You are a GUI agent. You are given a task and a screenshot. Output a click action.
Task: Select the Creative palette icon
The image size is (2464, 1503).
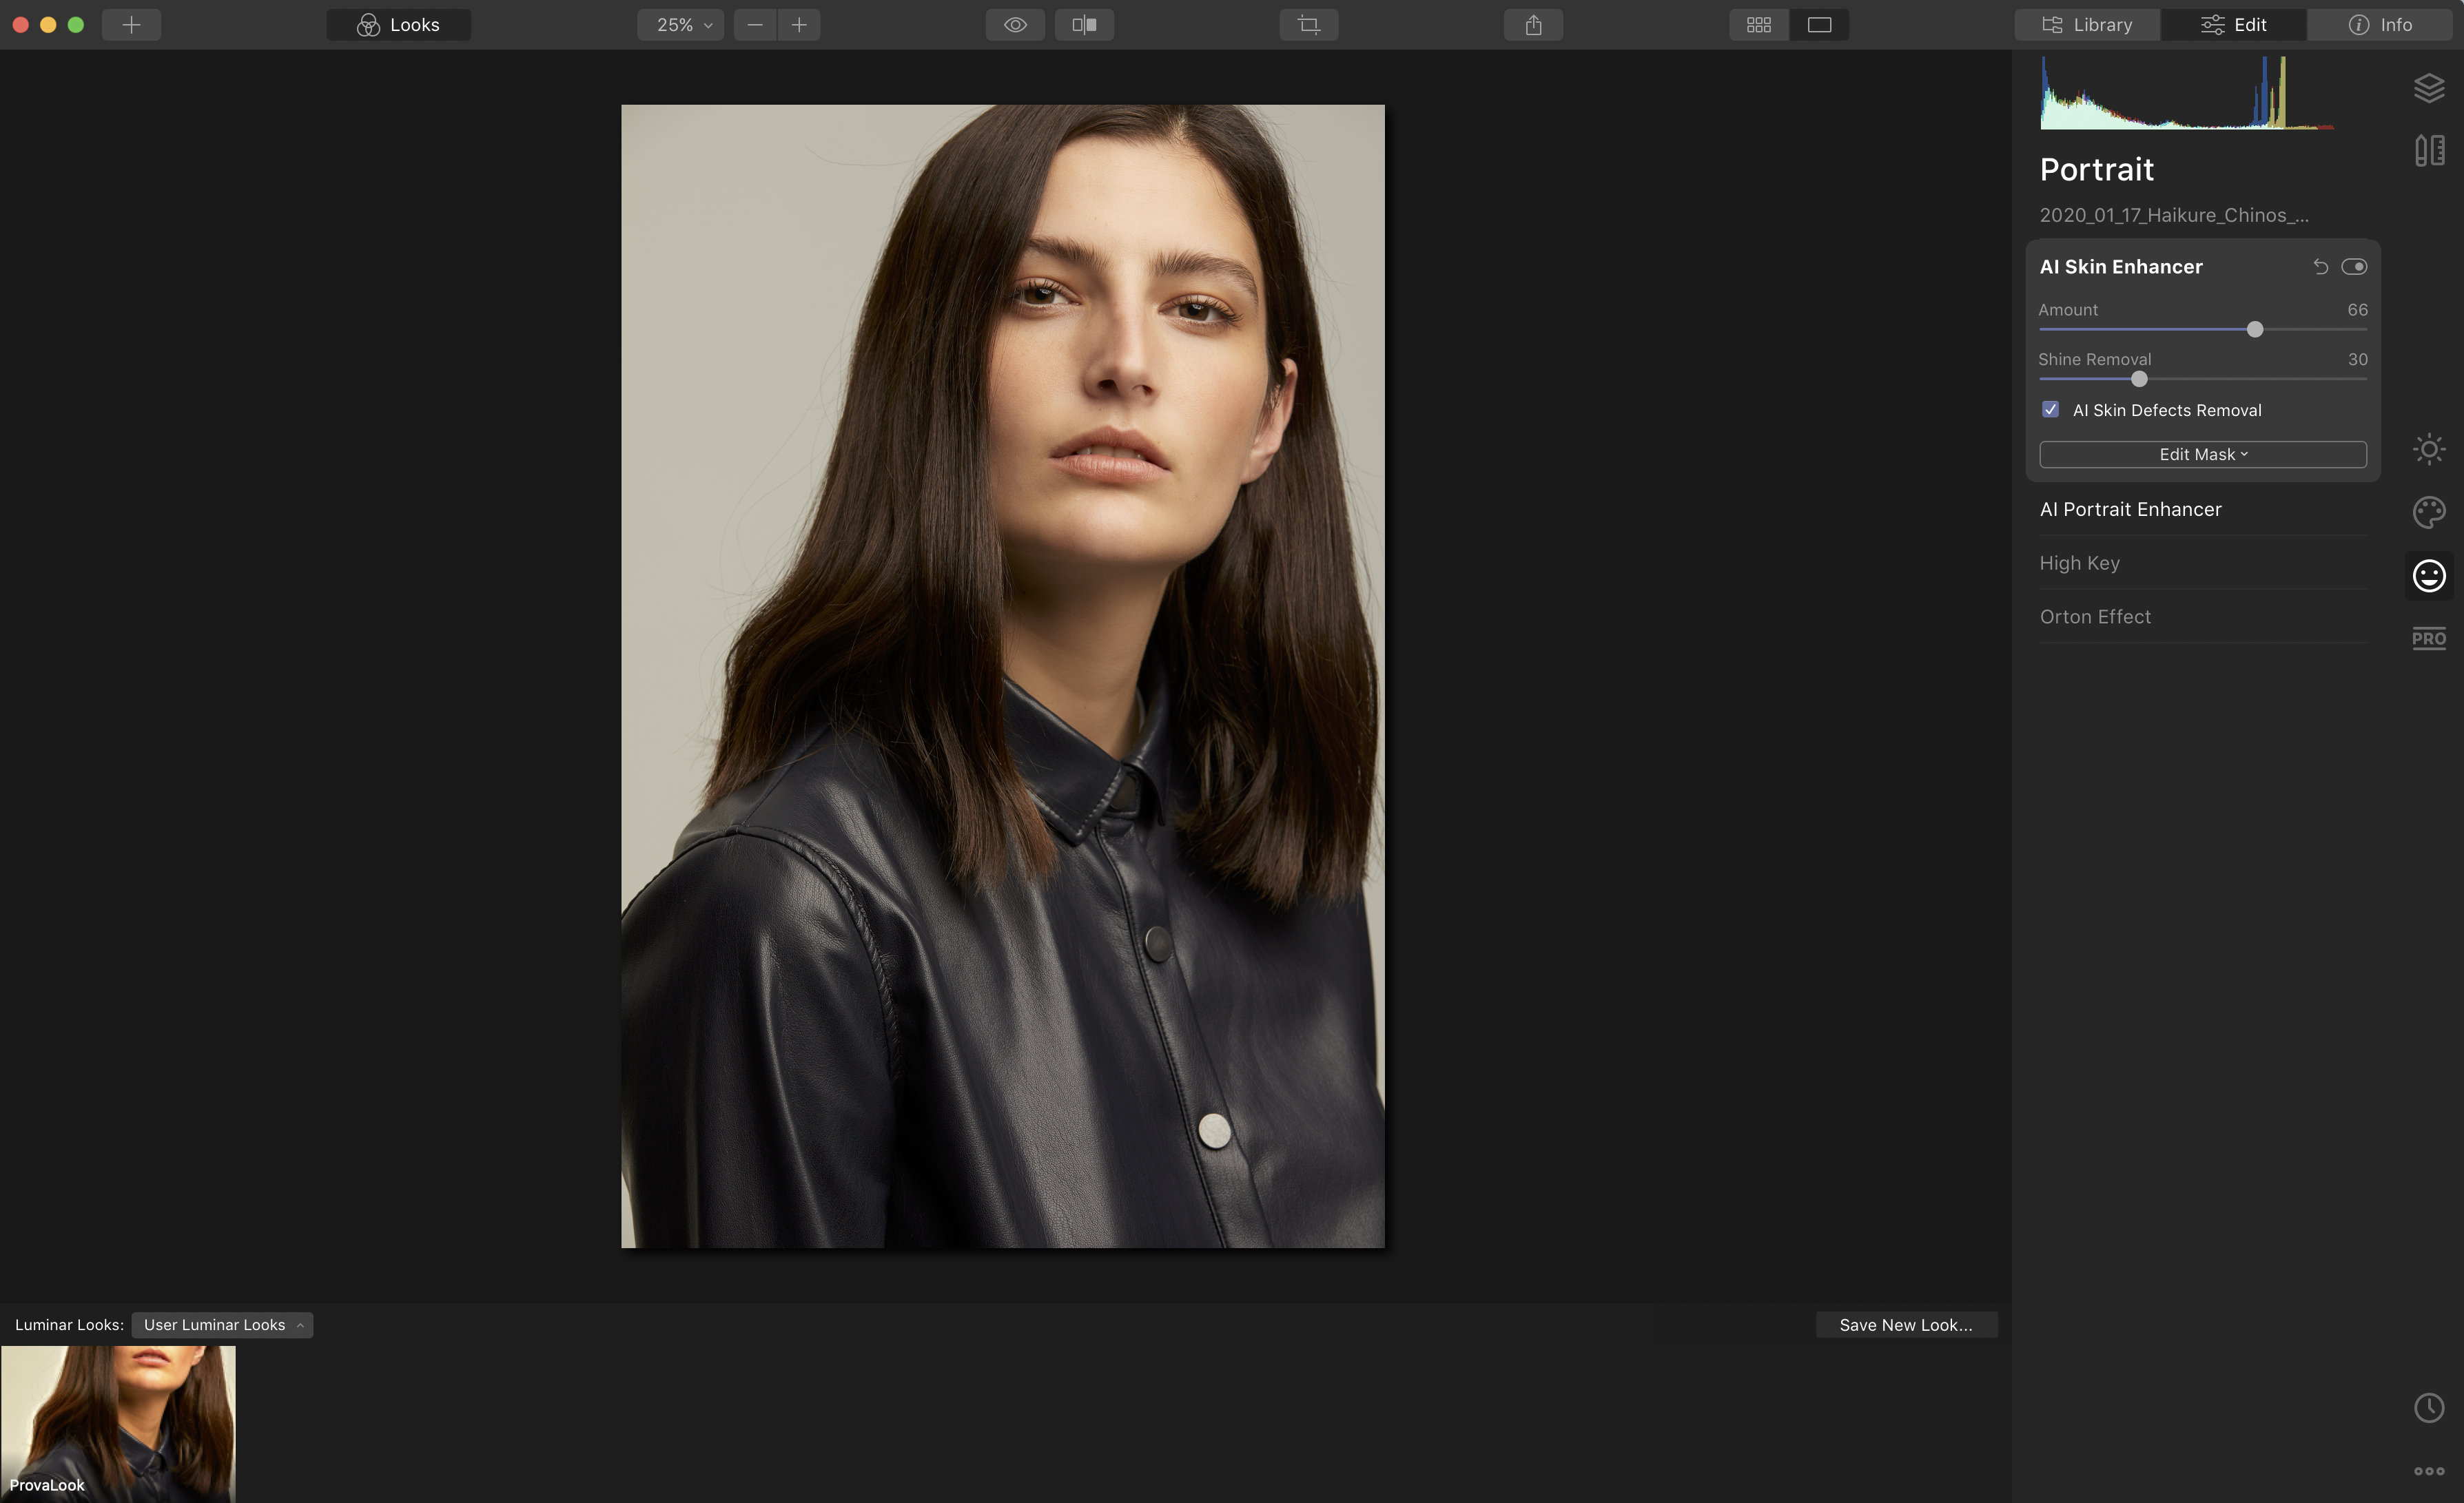coord(2428,512)
